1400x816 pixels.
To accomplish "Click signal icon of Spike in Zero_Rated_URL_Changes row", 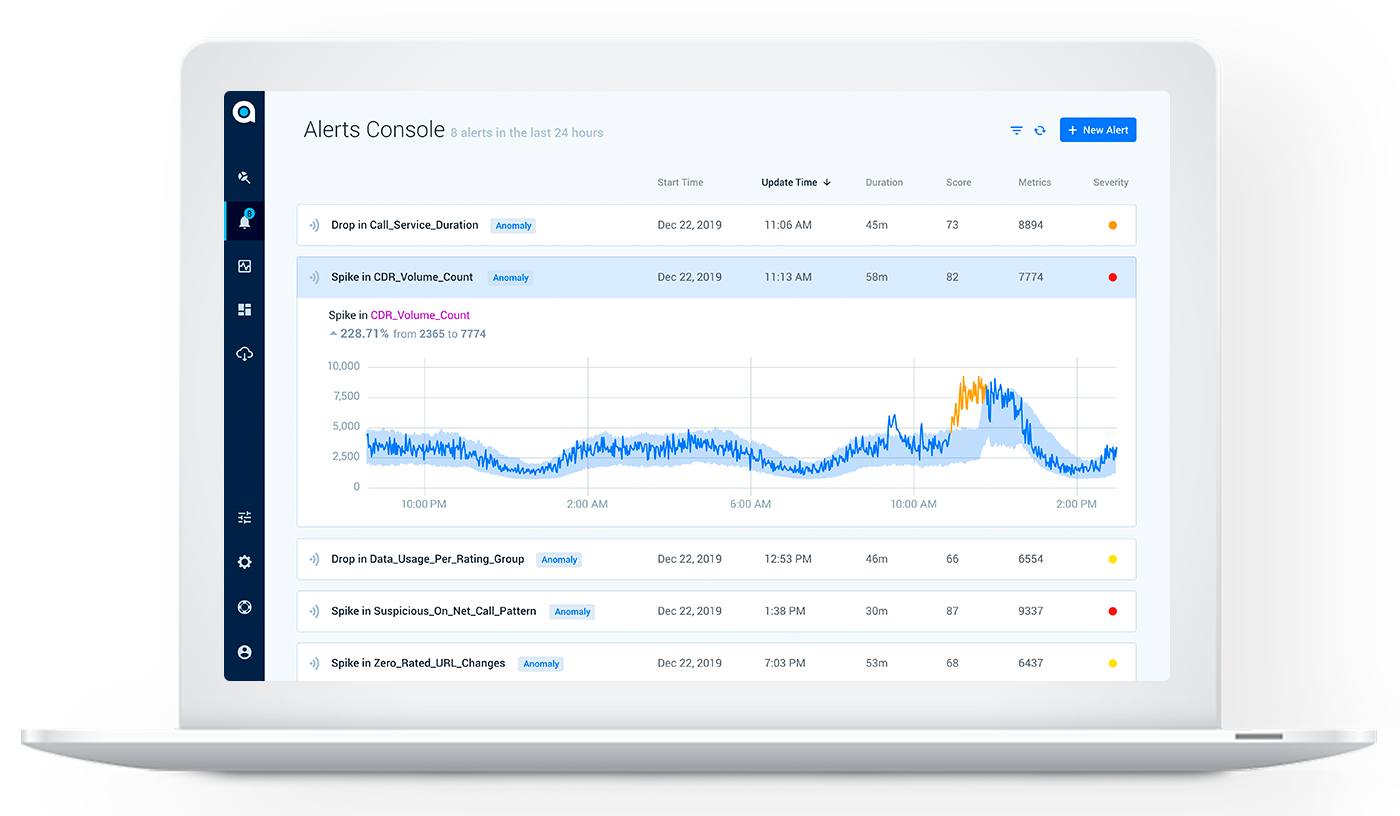I will (314, 663).
